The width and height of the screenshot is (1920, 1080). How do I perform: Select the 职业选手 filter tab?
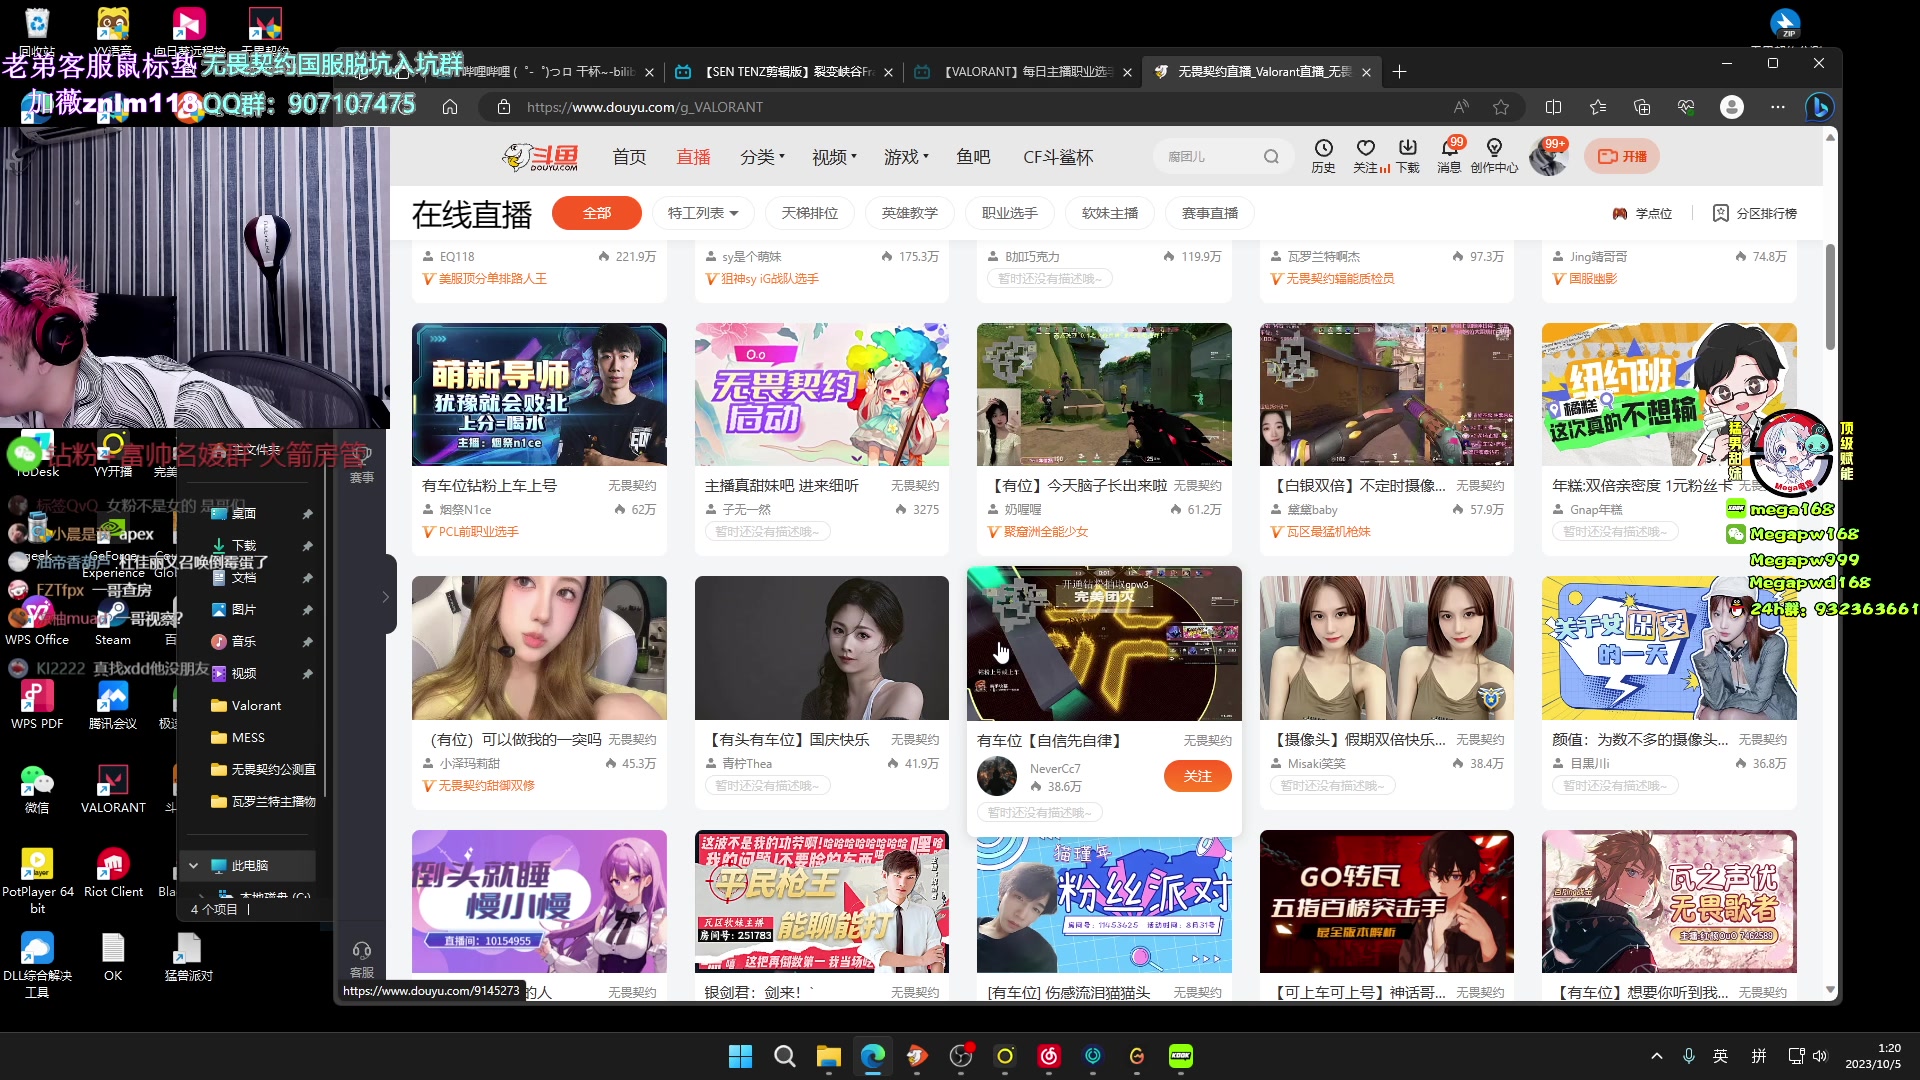coord(1010,213)
